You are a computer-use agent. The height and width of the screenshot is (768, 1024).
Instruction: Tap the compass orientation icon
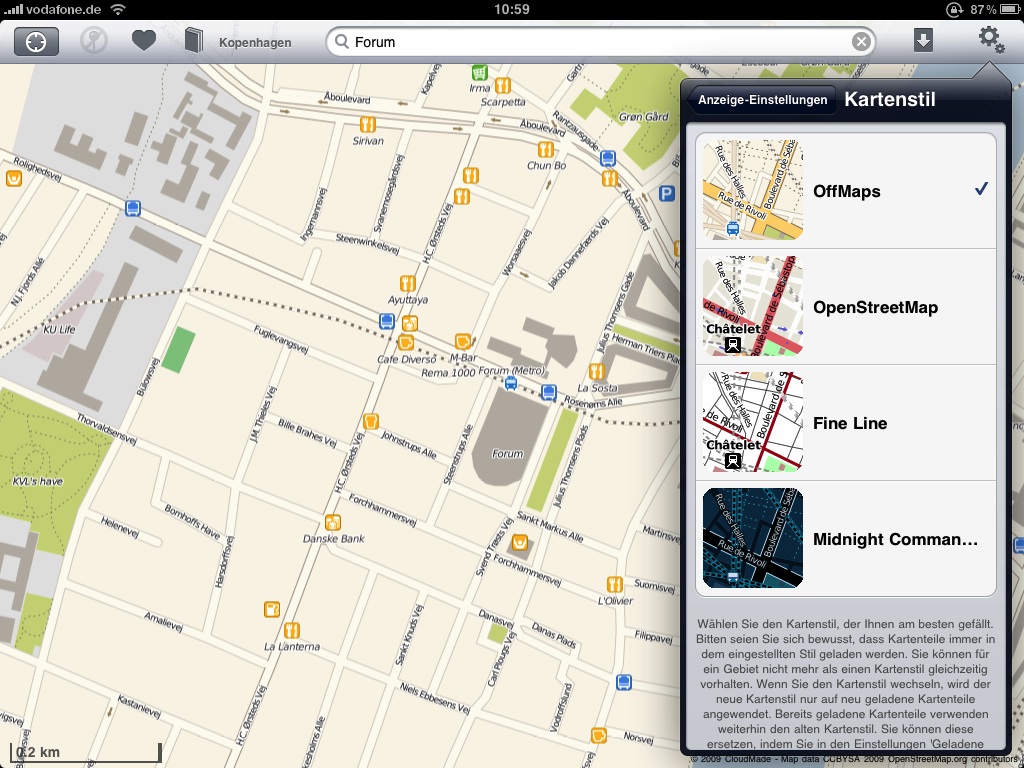pyautogui.click(x=94, y=42)
